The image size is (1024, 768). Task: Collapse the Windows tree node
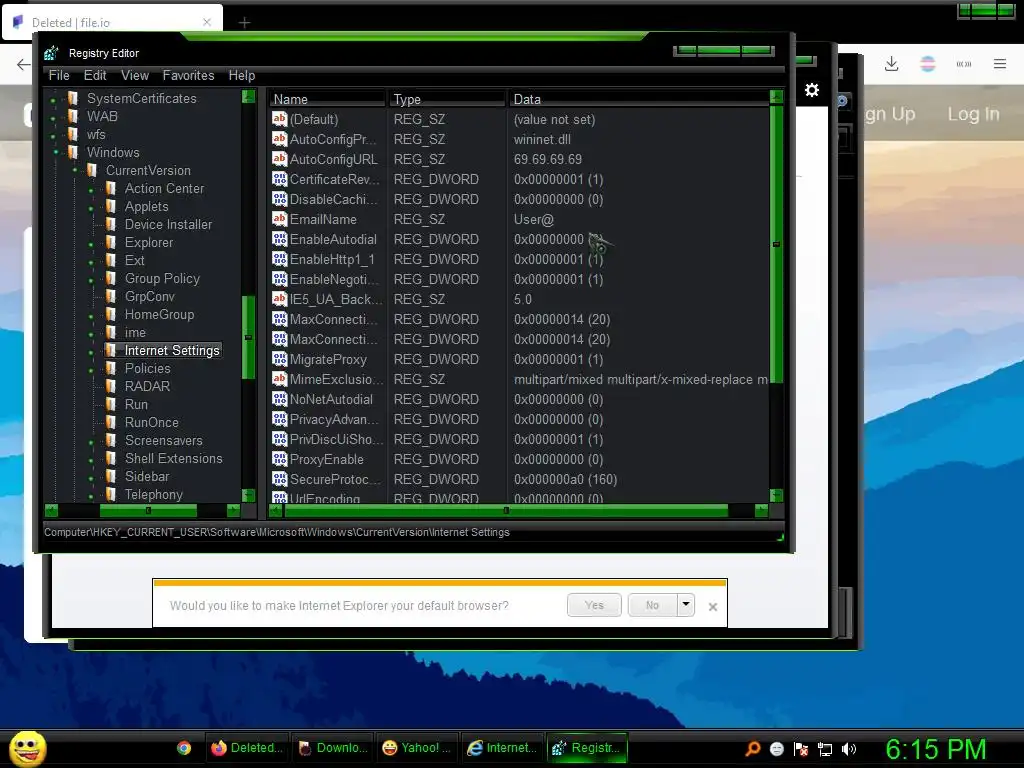(56, 152)
